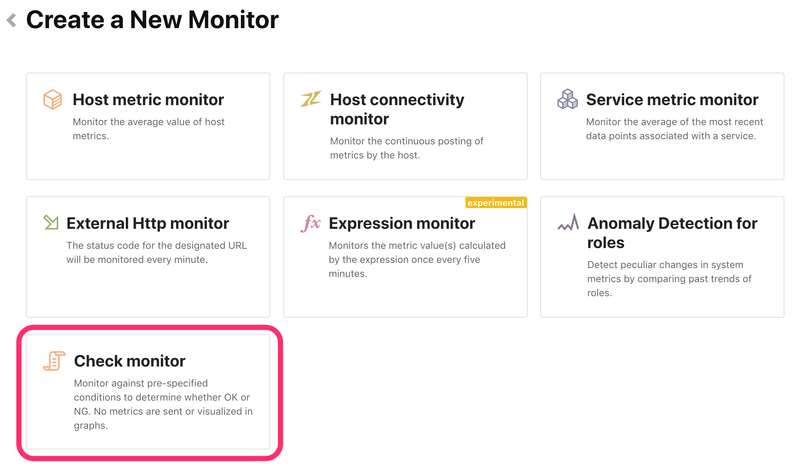Open the Check monitor title
Viewport: 800px width, 468px height.
coord(130,361)
